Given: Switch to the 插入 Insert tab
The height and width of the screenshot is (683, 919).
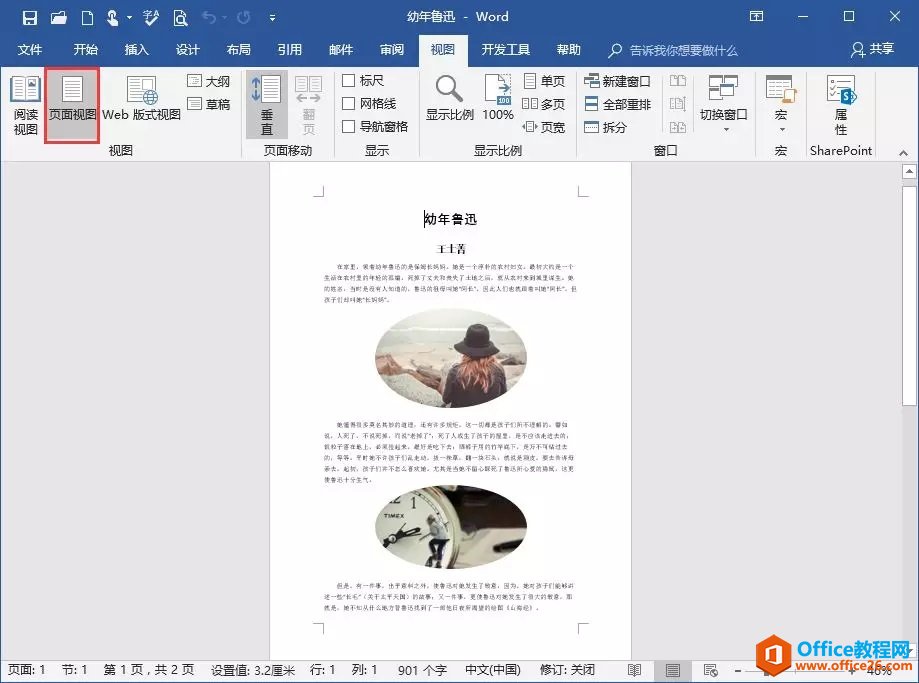Looking at the screenshot, I should click(137, 50).
